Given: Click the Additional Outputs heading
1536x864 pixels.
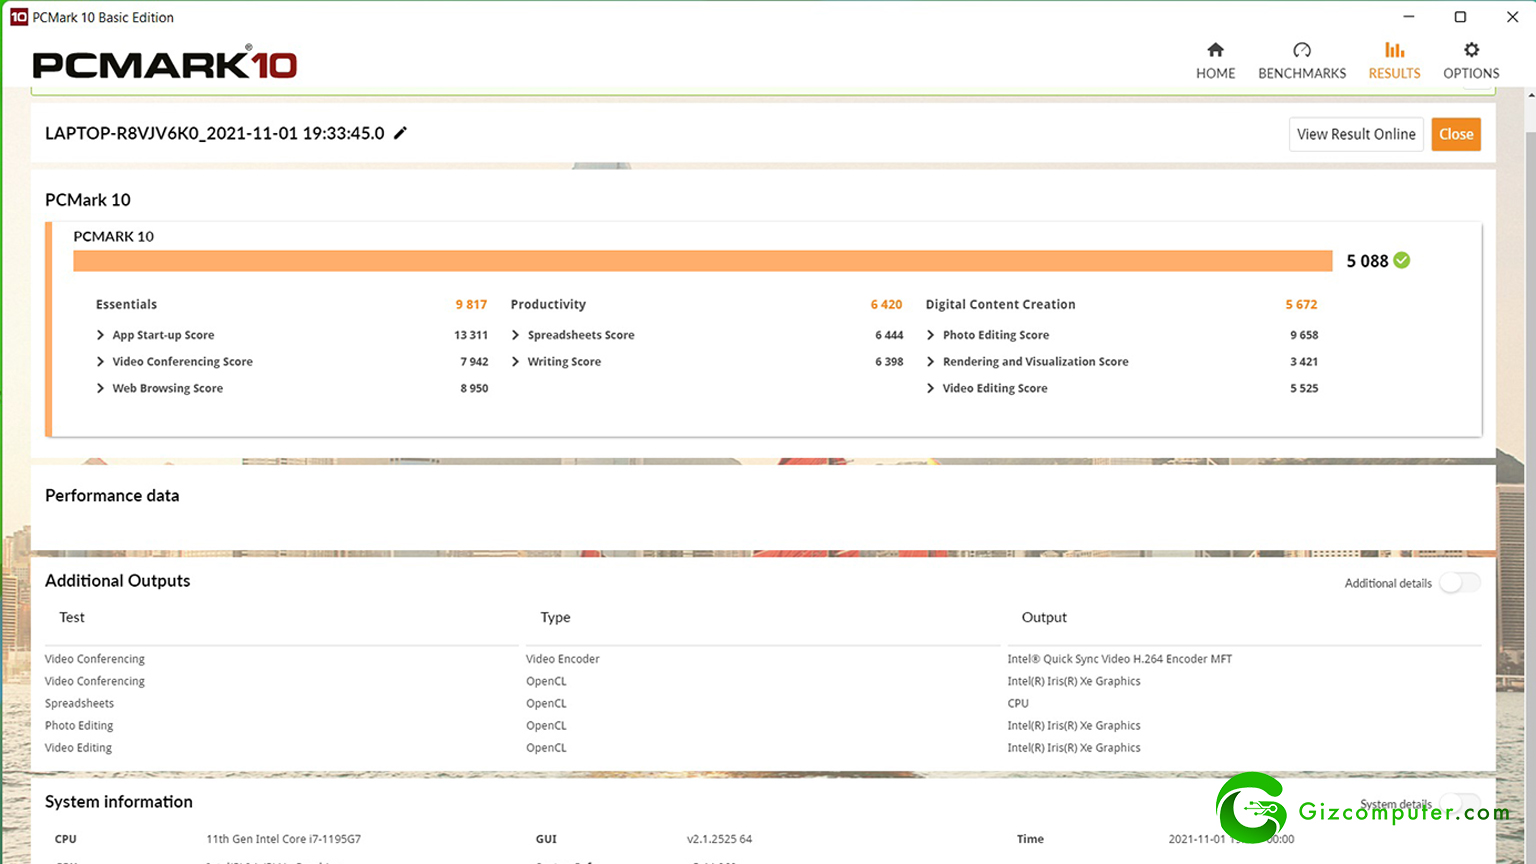Looking at the screenshot, I should (x=117, y=581).
